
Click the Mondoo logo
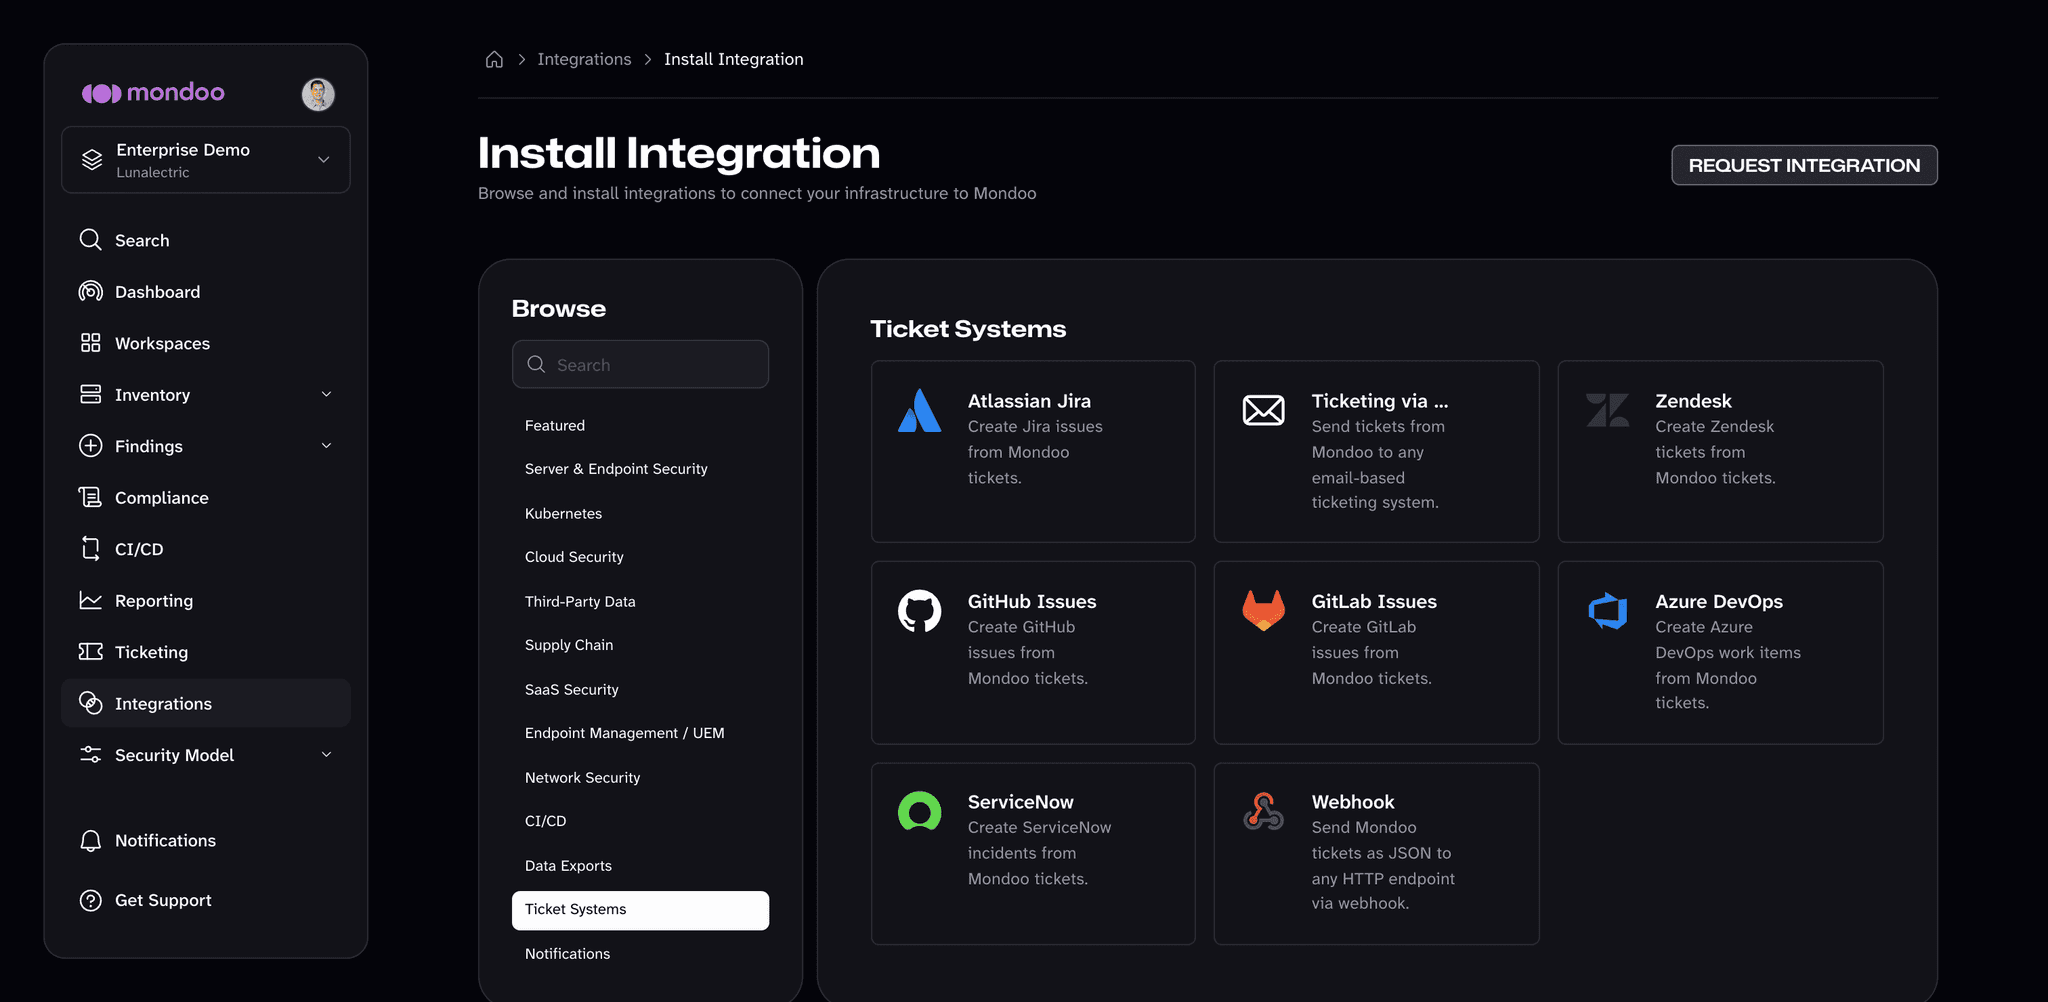point(153,93)
